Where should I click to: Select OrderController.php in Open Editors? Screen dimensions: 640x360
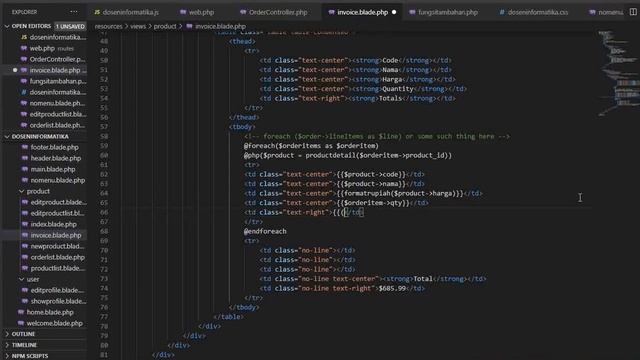tap(53, 59)
